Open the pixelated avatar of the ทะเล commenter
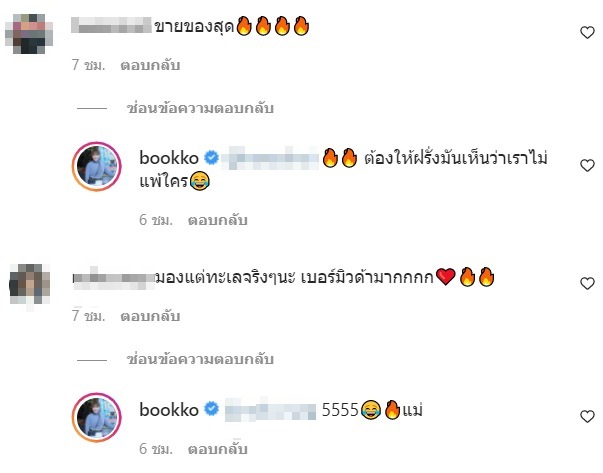 pyautogui.click(x=29, y=285)
